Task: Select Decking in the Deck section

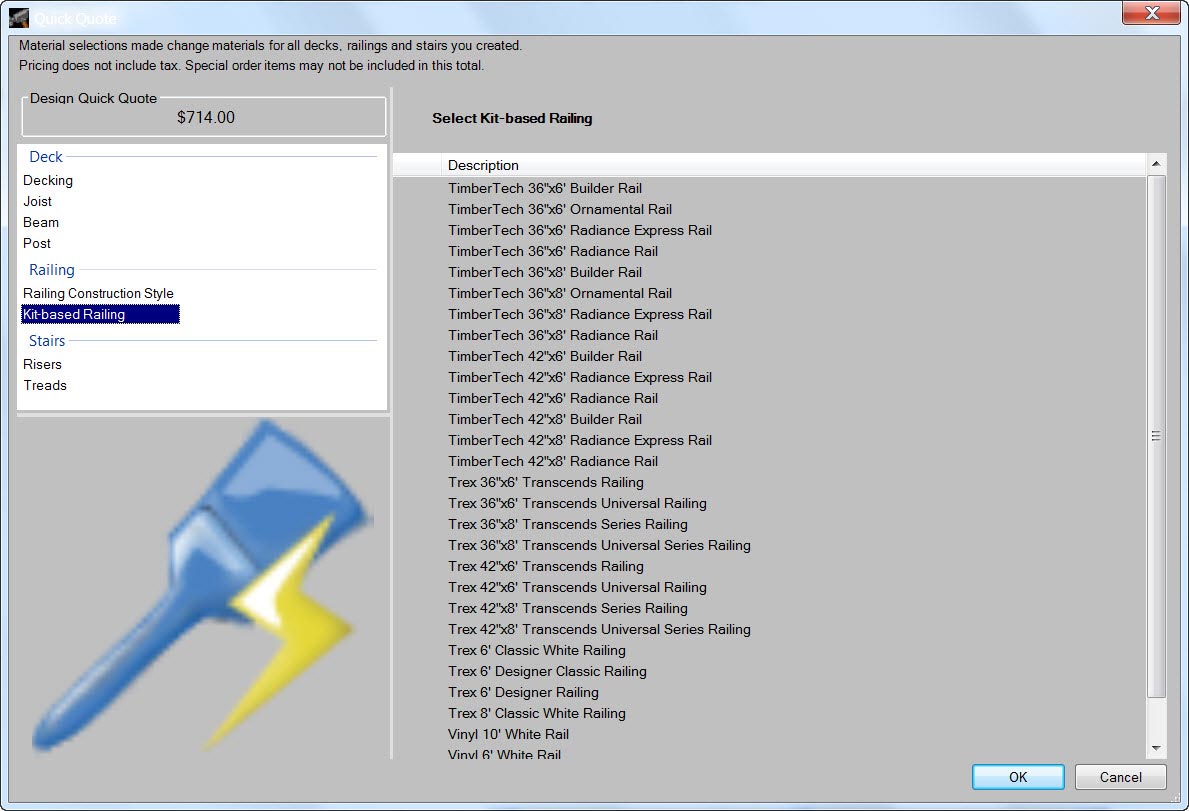Action: point(48,180)
